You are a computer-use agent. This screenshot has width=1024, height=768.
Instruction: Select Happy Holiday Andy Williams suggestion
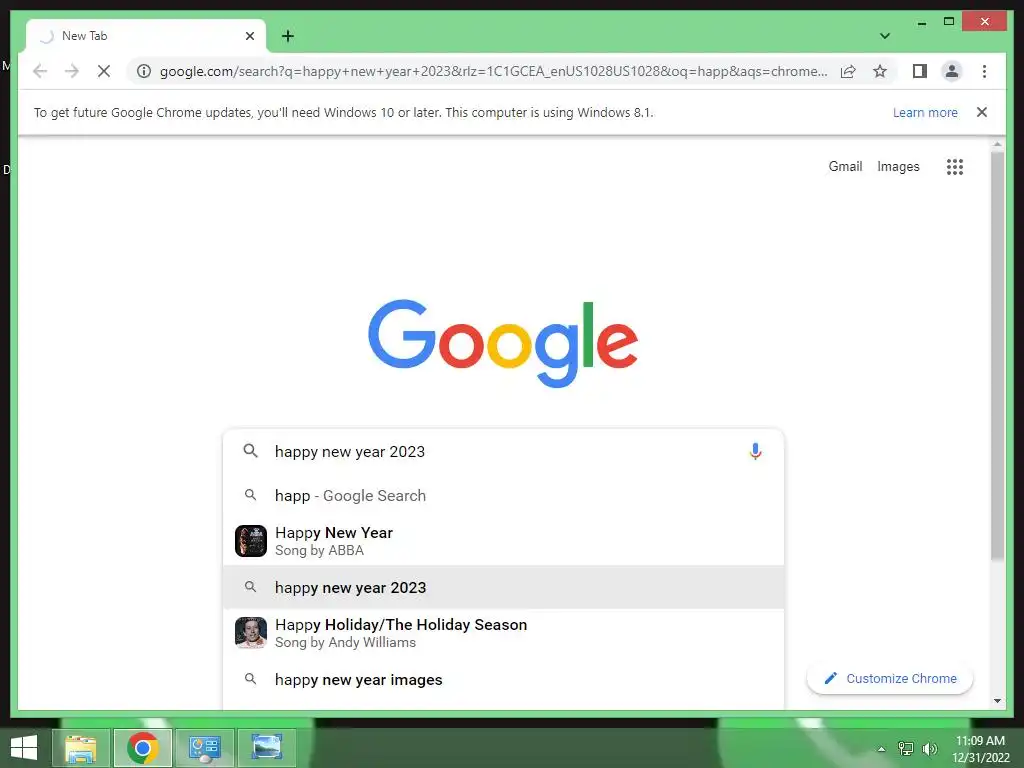click(503, 633)
